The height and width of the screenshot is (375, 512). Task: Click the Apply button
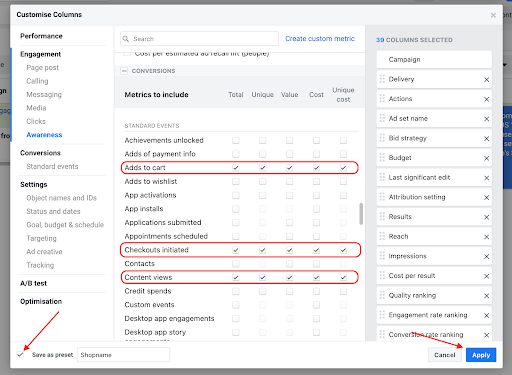(481, 355)
